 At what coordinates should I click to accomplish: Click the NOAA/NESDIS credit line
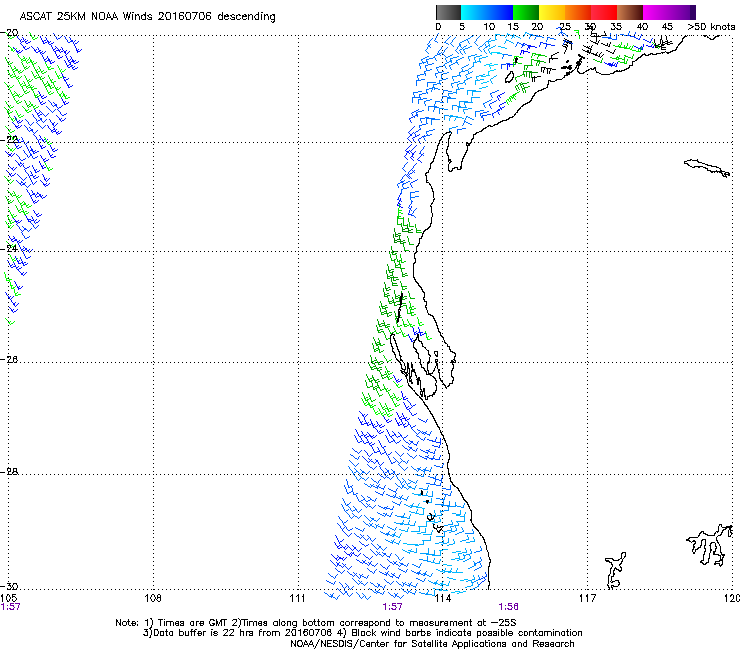pos(432,644)
